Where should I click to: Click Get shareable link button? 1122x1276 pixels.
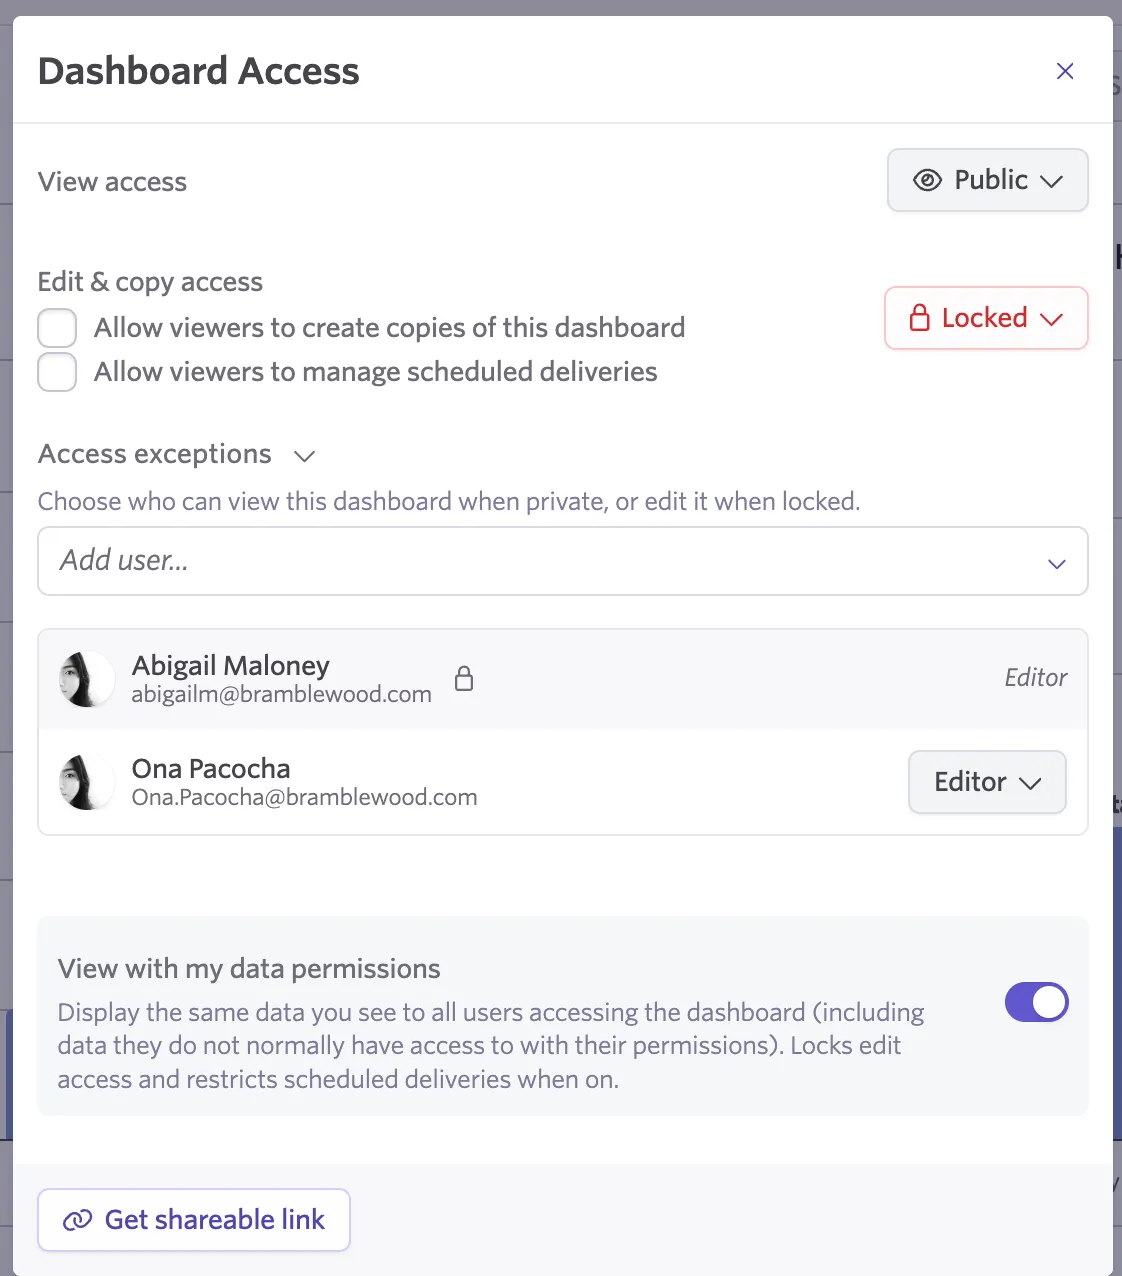pyautogui.click(x=194, y=1220)
